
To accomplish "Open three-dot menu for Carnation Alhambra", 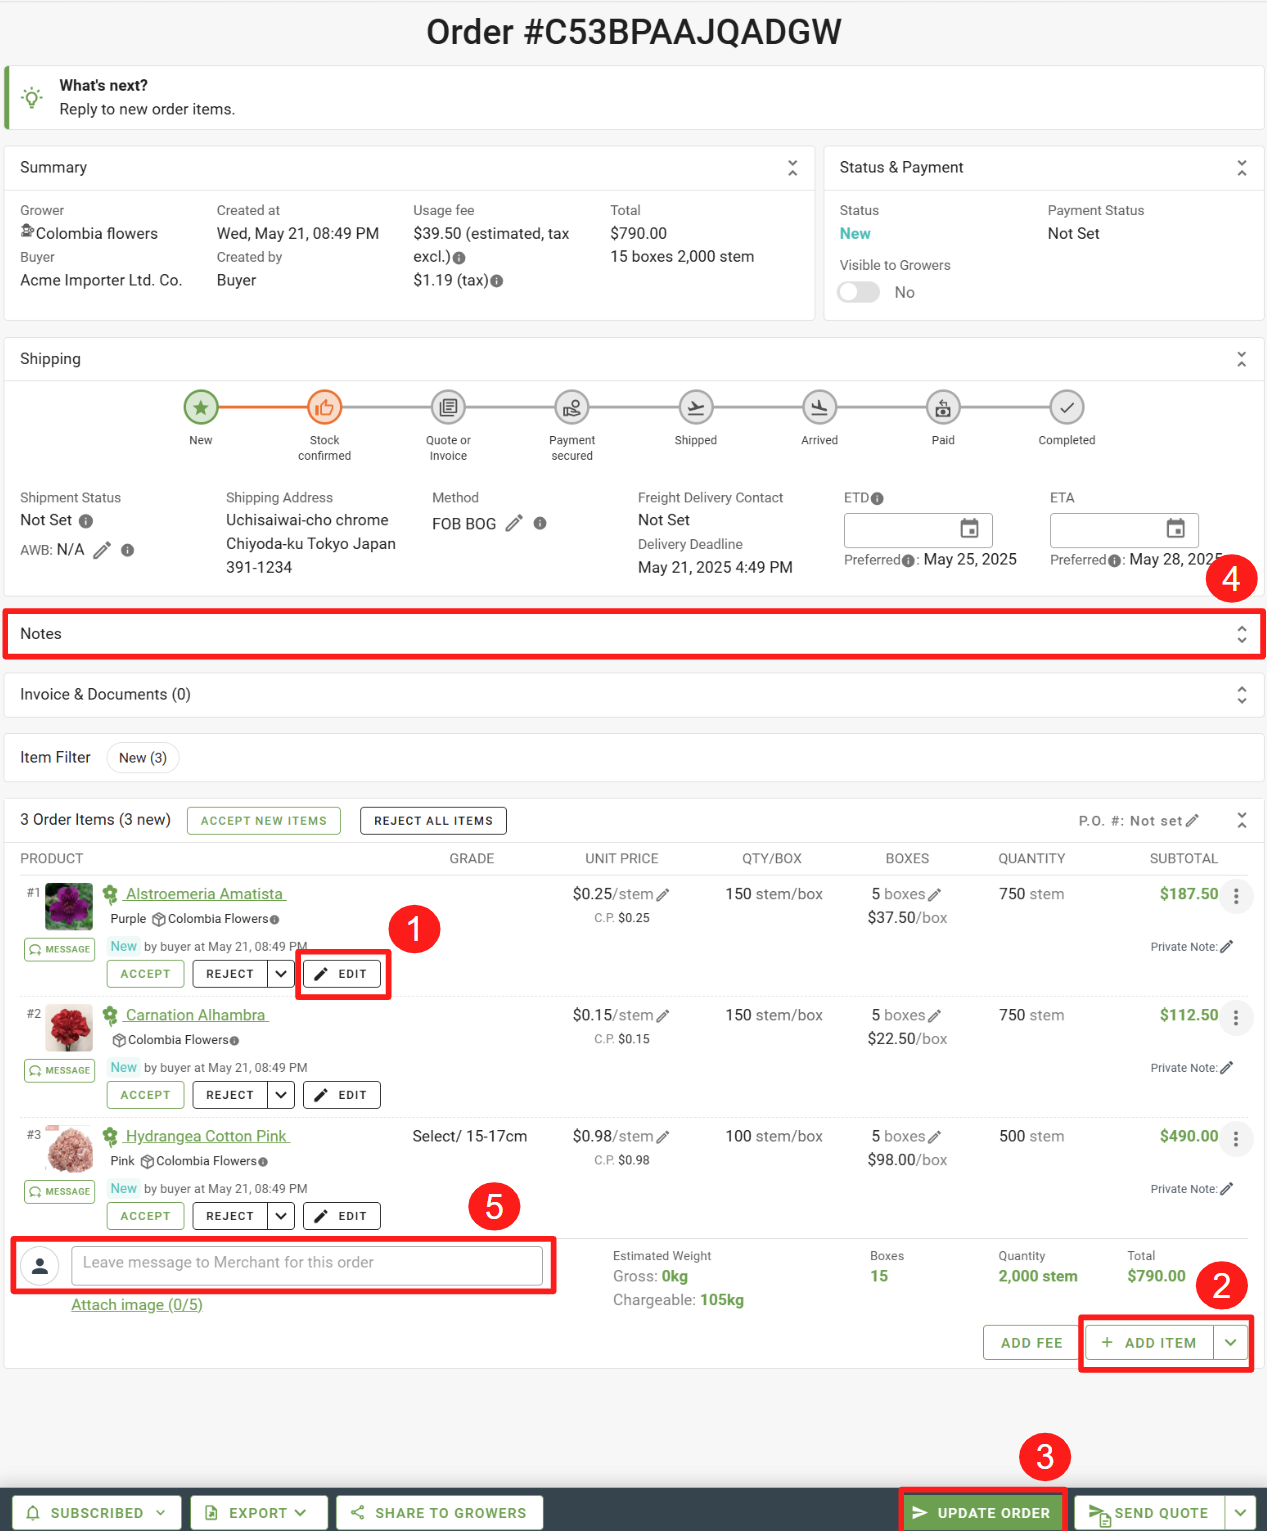I will coord(1236,1018).
